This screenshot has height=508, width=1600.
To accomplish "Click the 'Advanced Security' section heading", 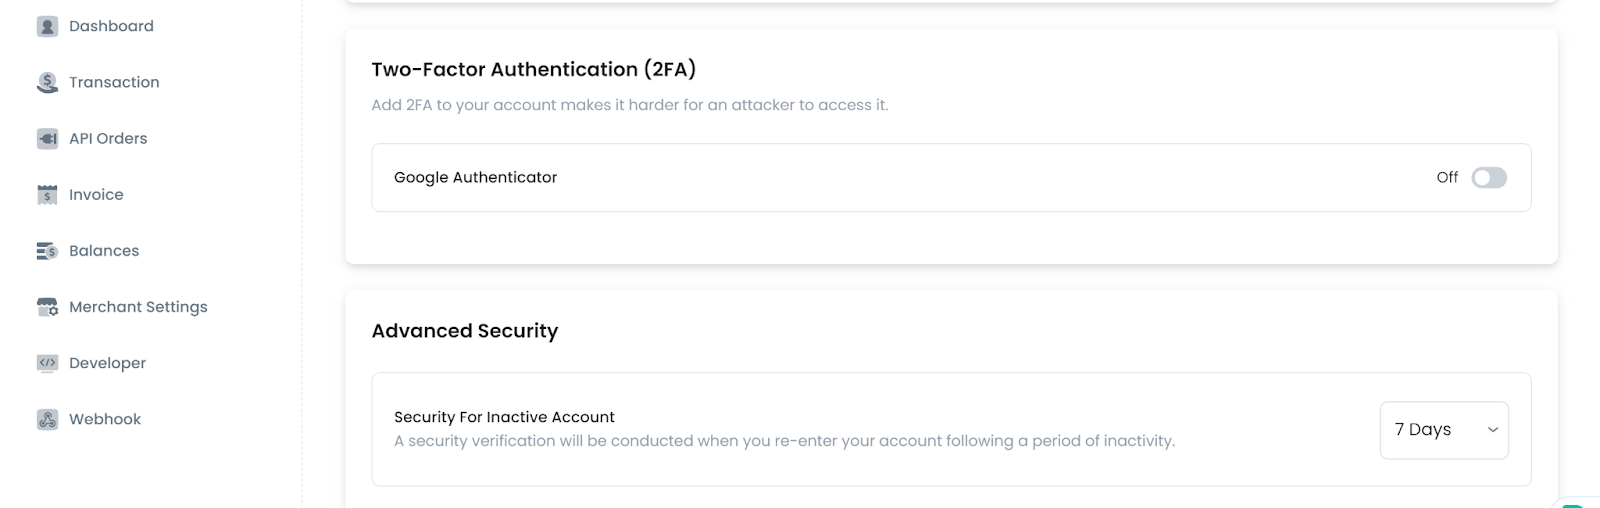I will (x=464, y=331).
